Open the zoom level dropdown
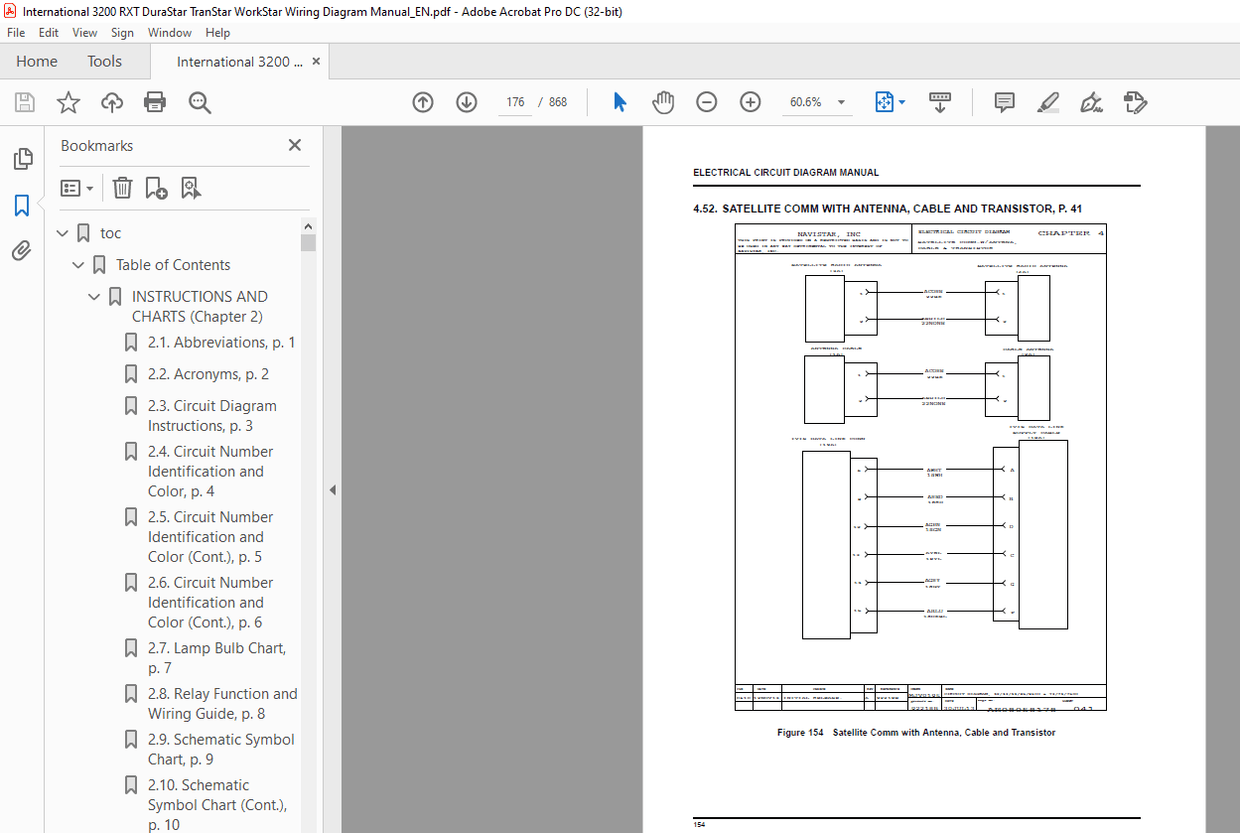The height and width of the screenshot is (833, 1240). click(x=841, y=102)
